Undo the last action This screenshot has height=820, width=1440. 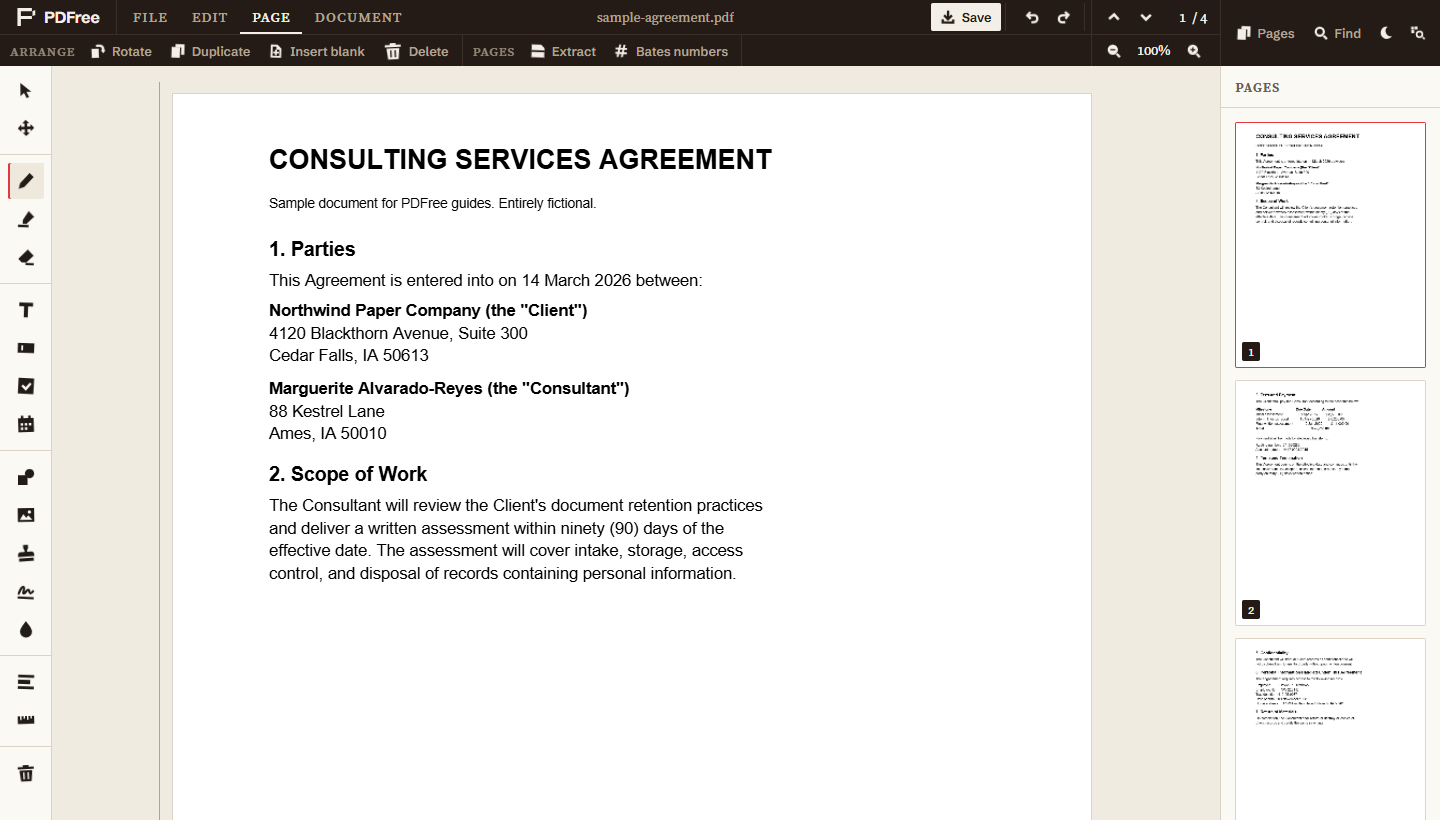click(x=1032, y=18)
